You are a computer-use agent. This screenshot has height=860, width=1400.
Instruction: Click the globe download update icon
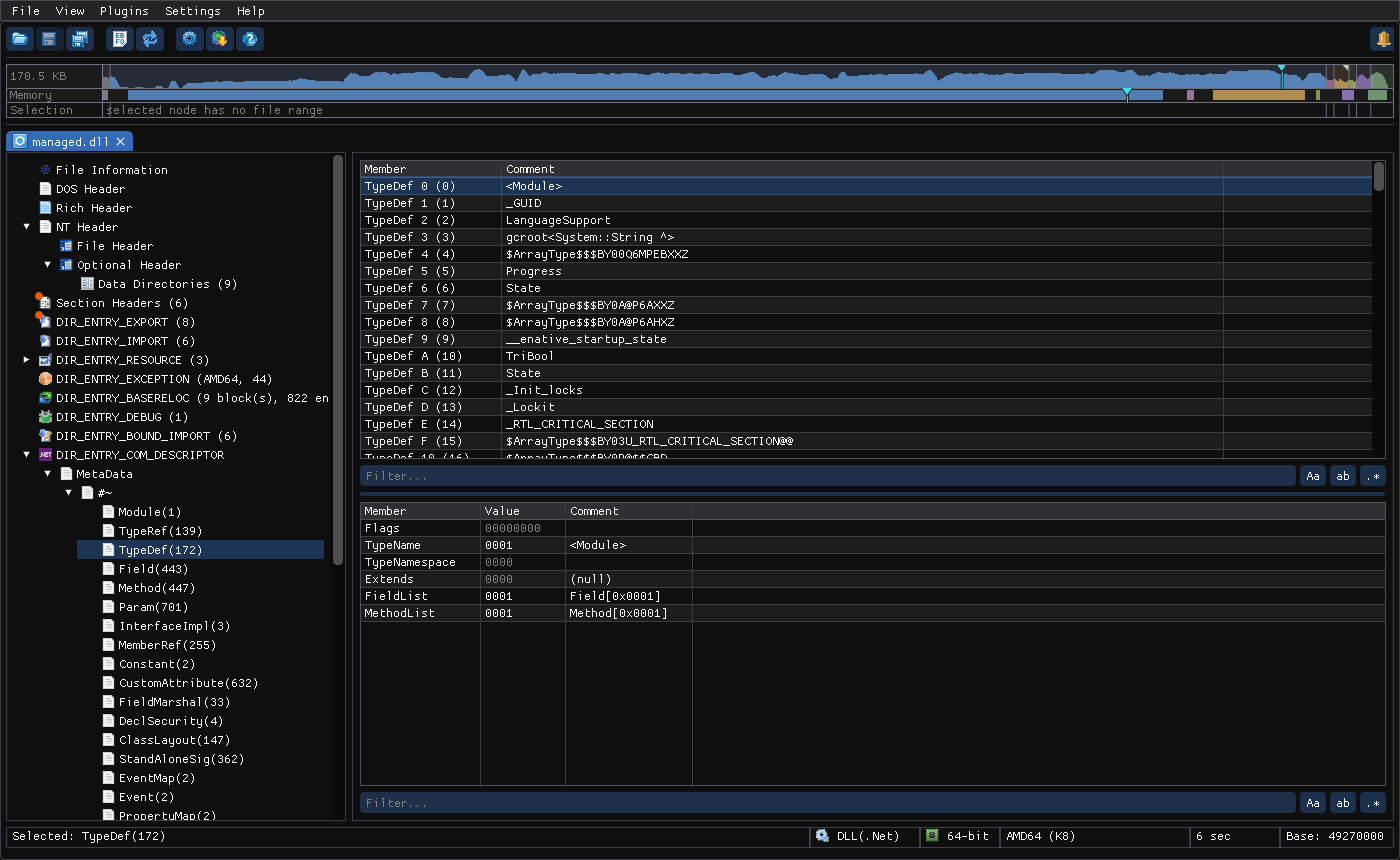coord(219,39)
